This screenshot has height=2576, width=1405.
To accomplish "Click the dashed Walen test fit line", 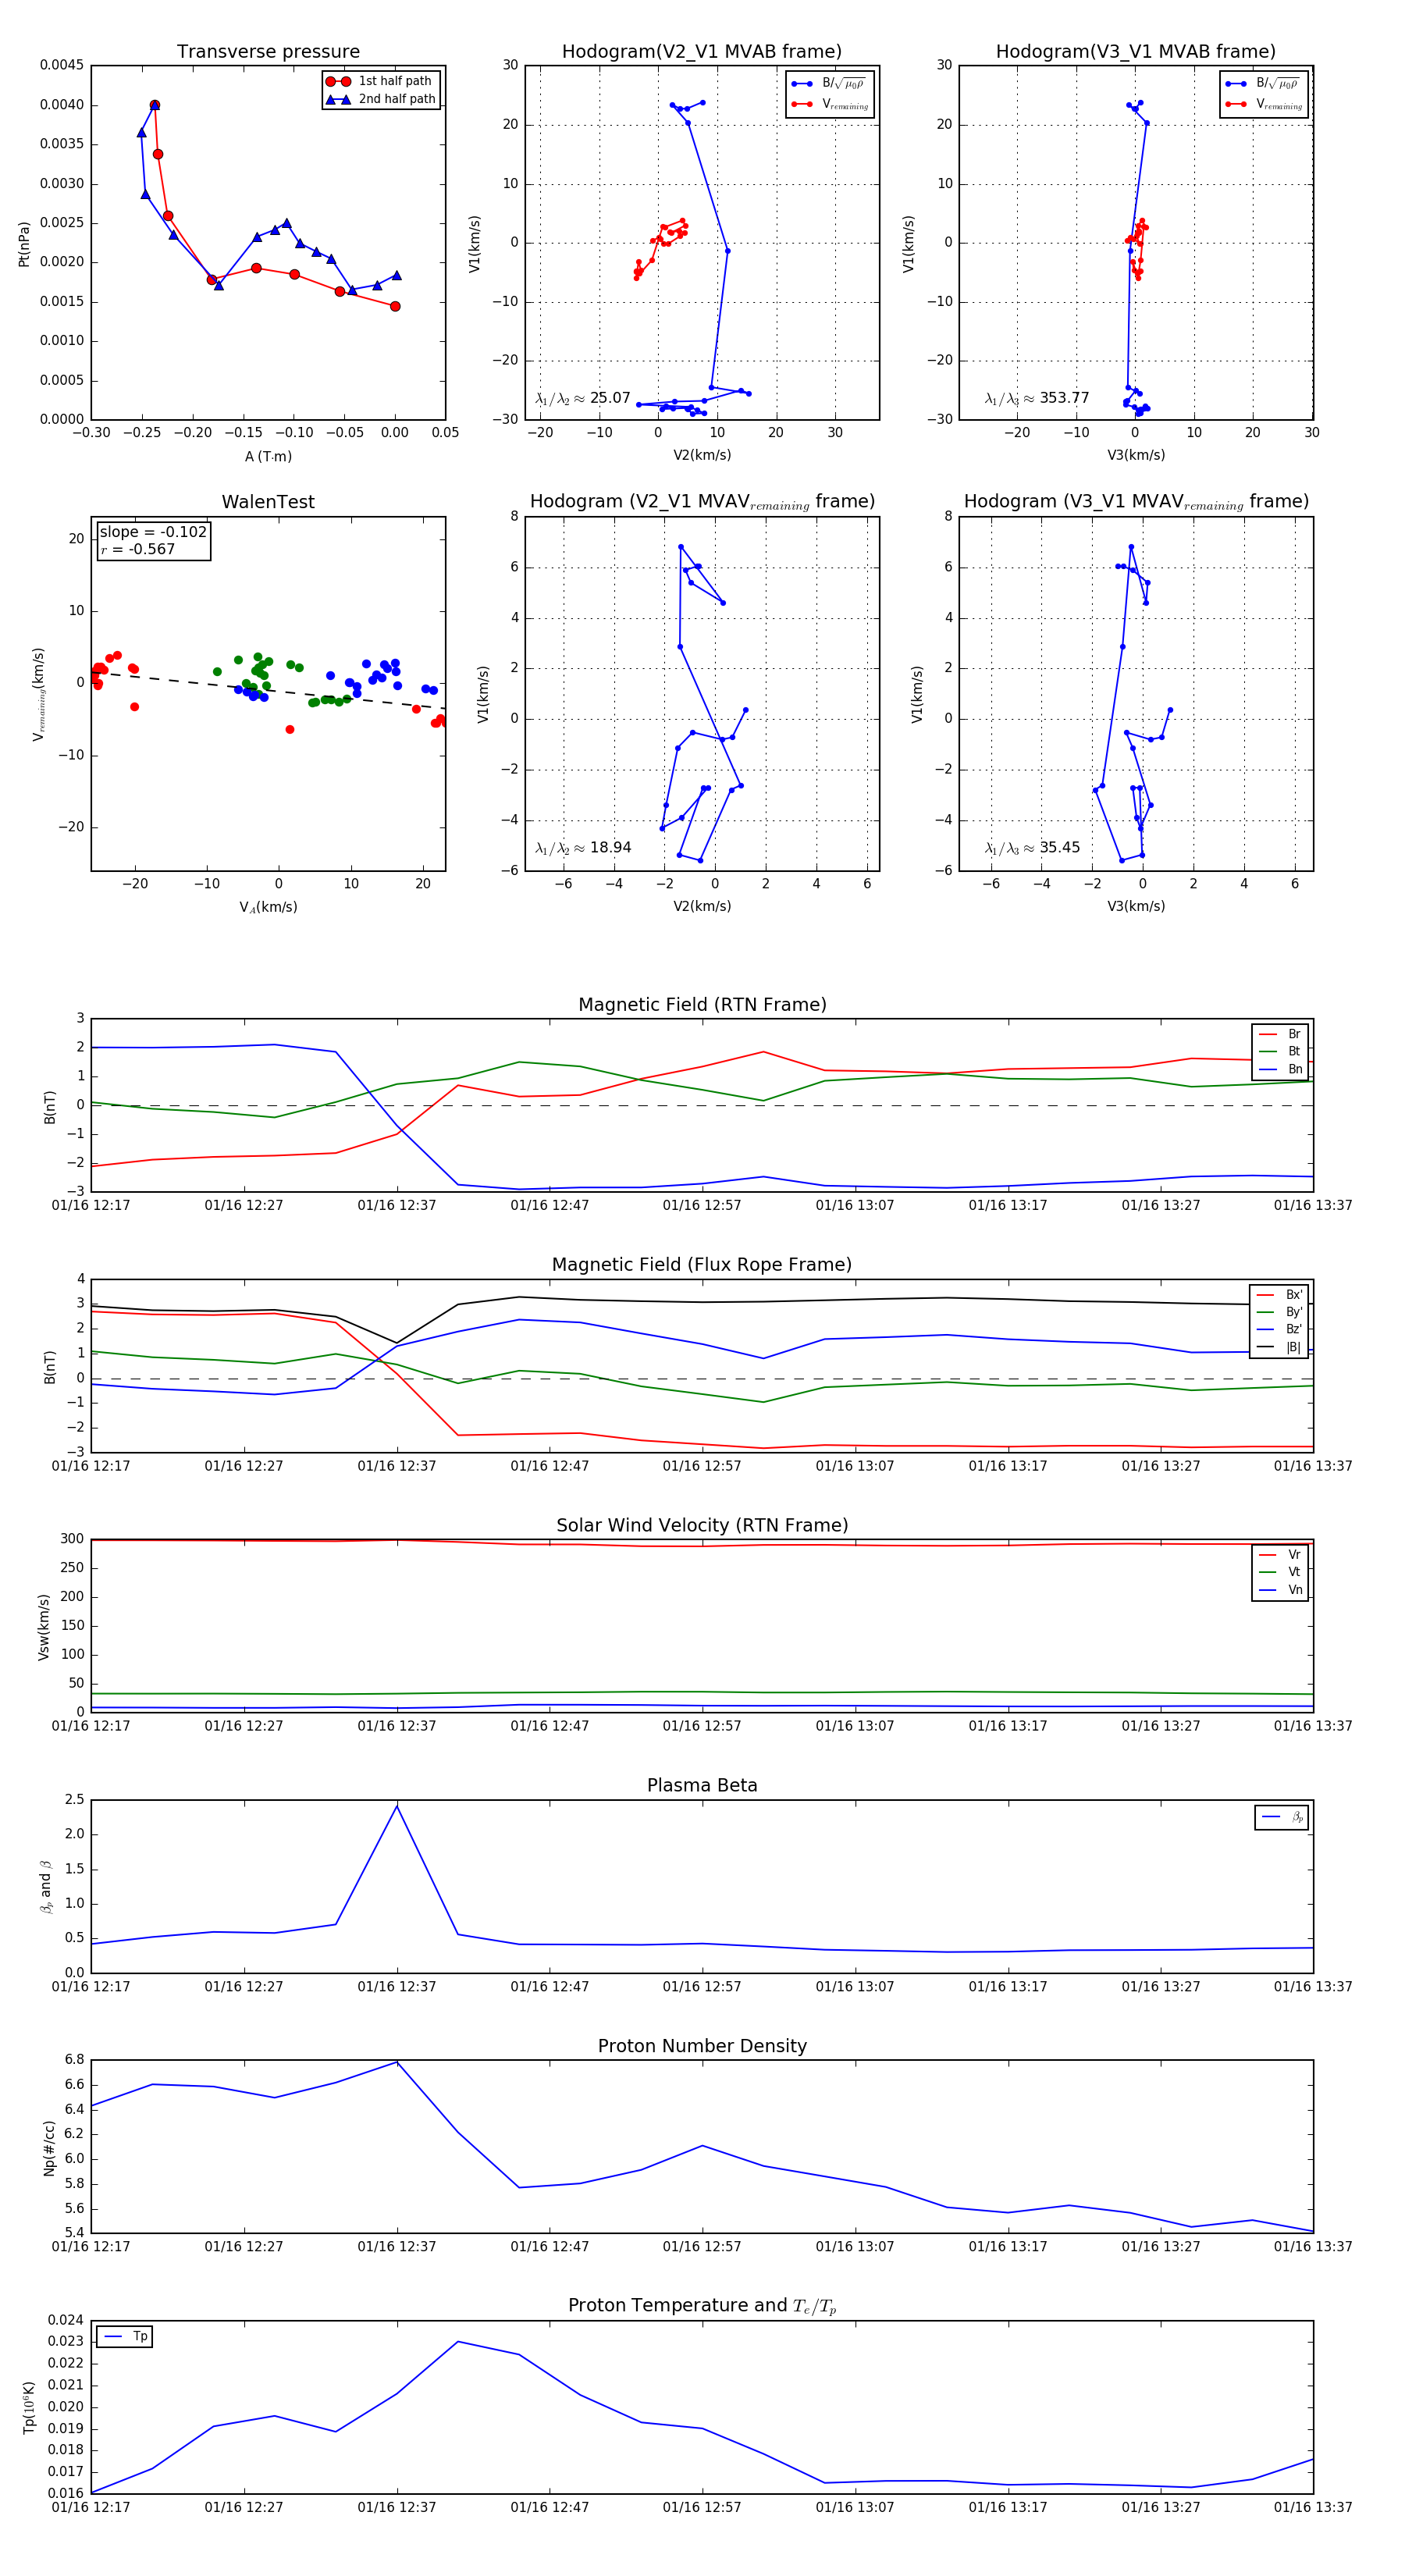I will click(x=268, y=690).
